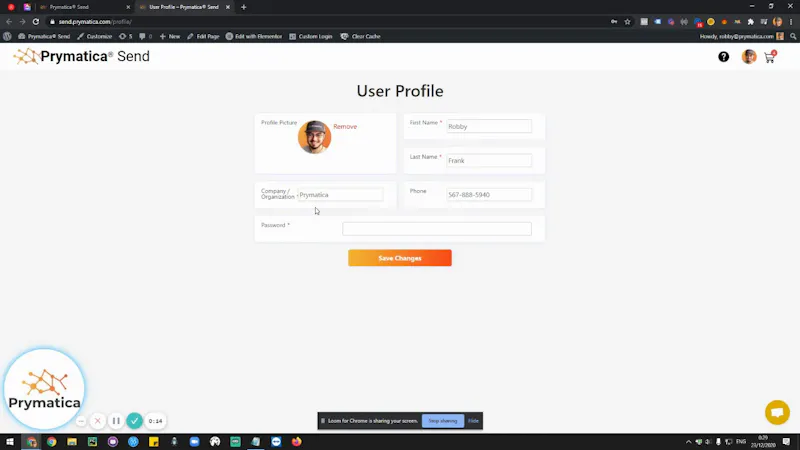Reload the page in Chrome
This screenshot has width=800, height=450.
[x=36, y=21]
